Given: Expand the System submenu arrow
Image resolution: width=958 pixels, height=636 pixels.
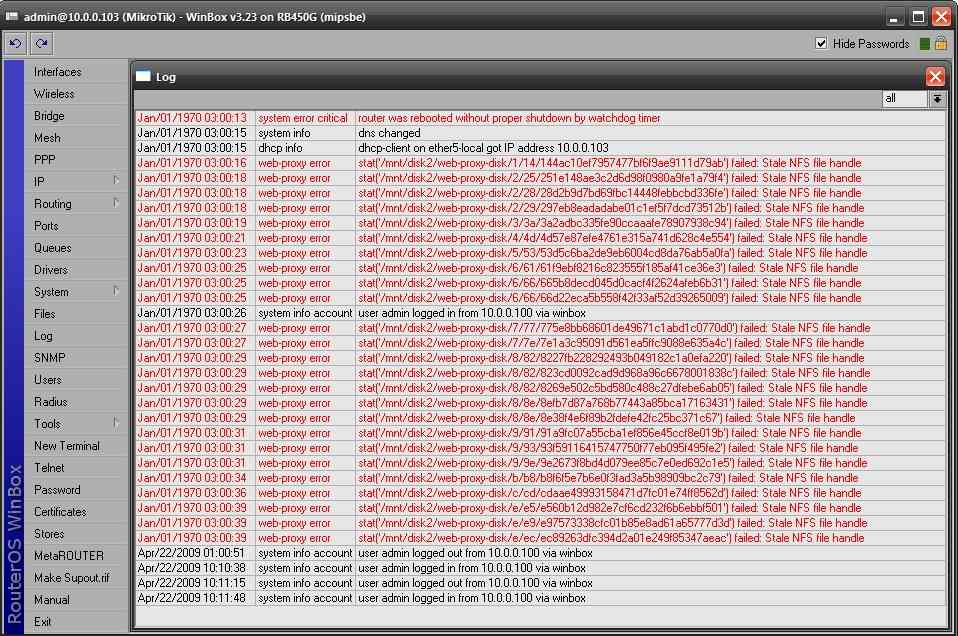Looking at the screenshot, I should [115, 290].
